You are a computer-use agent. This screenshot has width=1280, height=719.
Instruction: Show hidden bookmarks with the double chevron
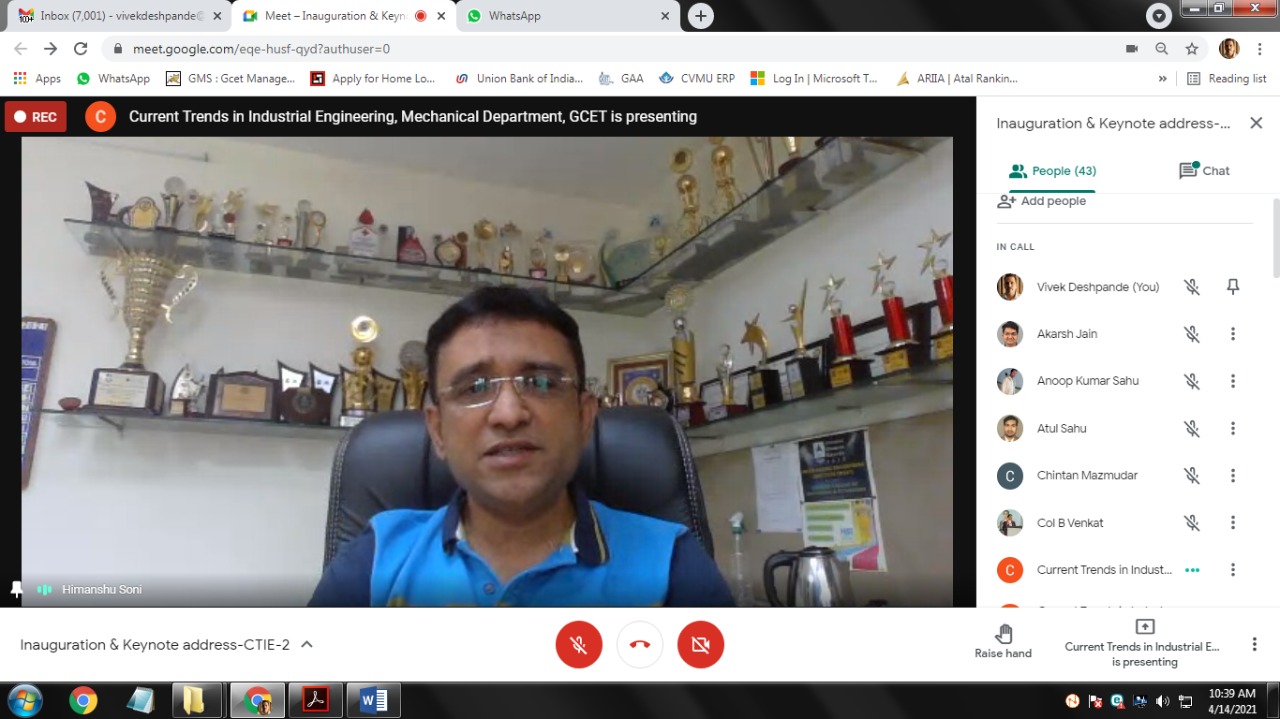pyautogui.click(x=1162, y=78)
